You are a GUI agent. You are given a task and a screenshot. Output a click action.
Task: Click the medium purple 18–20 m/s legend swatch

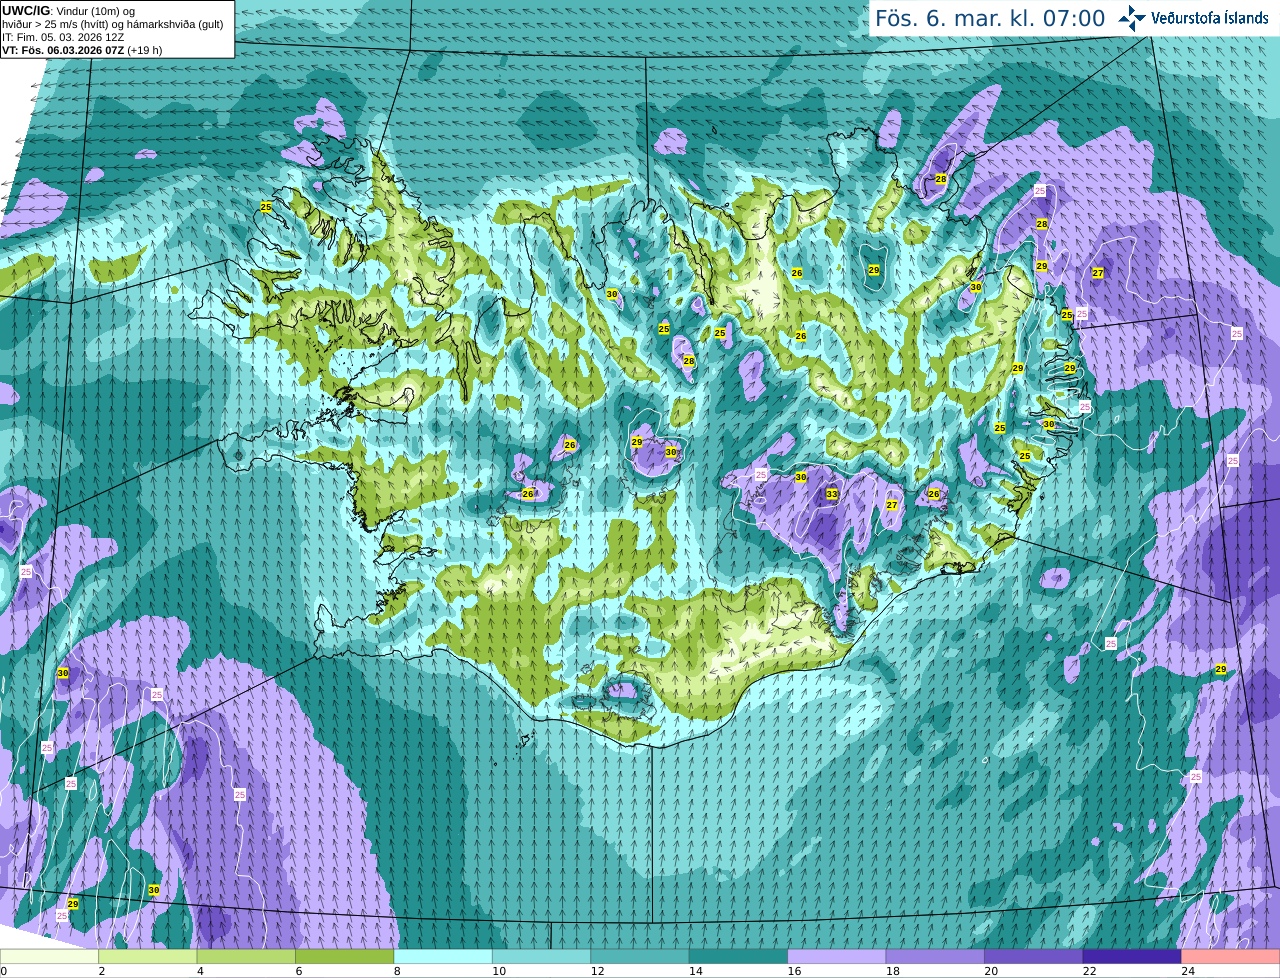point(935,956)
